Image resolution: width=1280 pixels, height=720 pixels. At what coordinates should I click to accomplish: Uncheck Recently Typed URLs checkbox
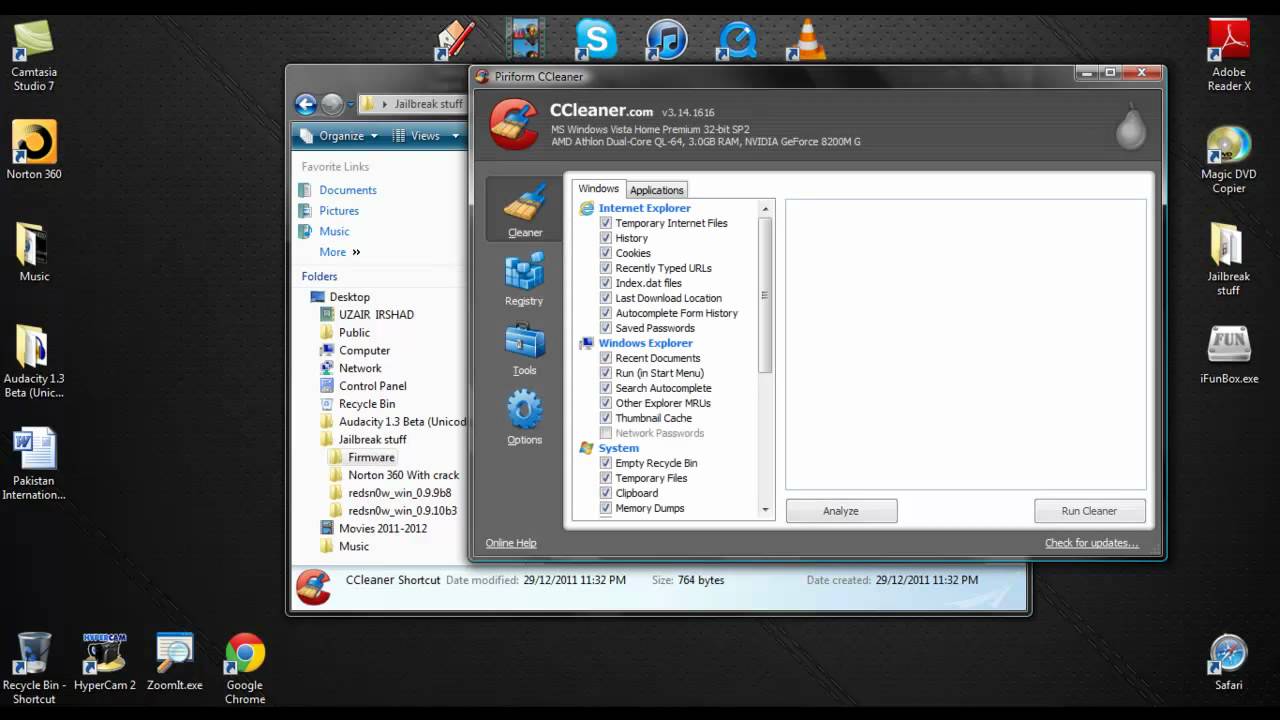[606, 268]
